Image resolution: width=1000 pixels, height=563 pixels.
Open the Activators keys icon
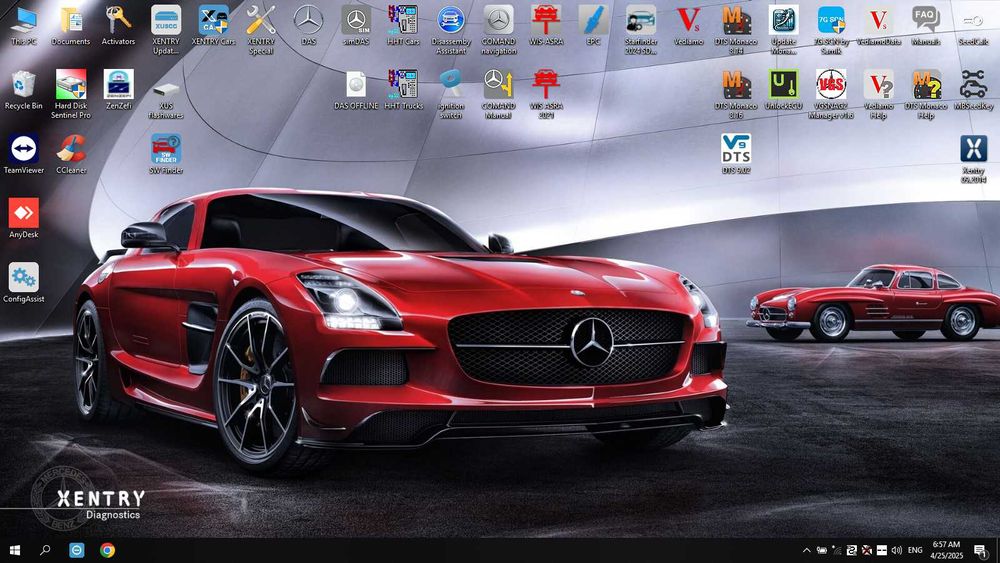click(119, 26)
